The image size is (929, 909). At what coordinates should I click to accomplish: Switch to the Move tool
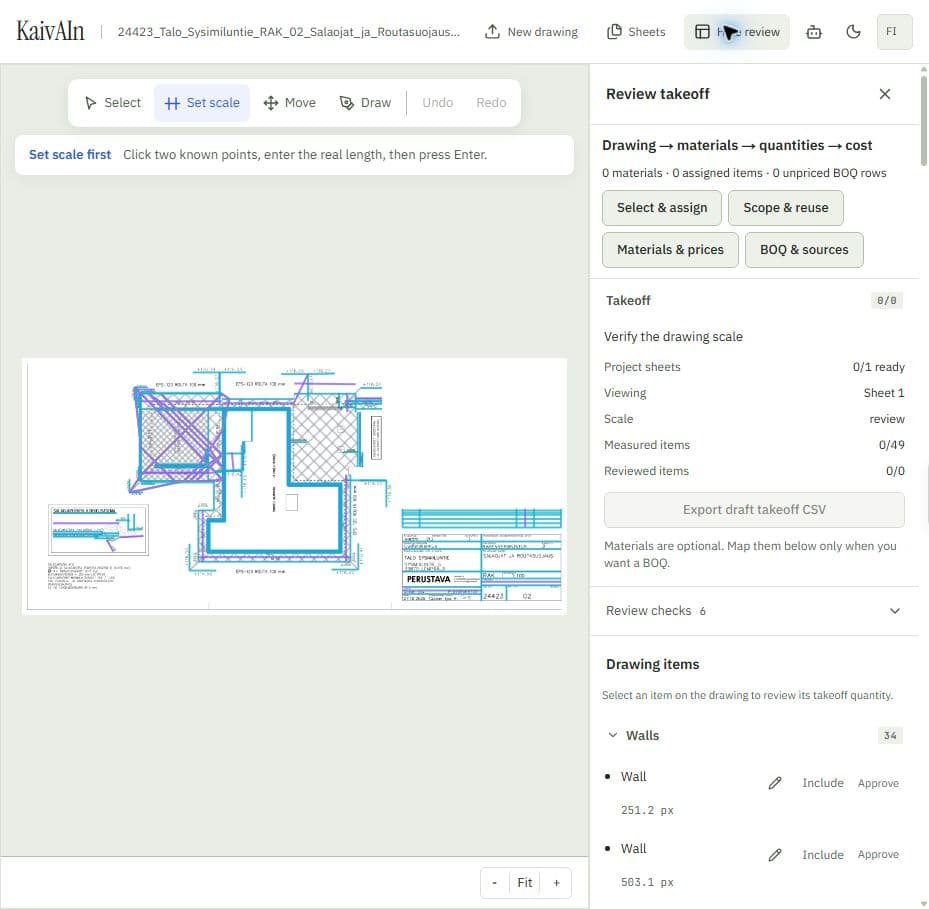[290, 103]
